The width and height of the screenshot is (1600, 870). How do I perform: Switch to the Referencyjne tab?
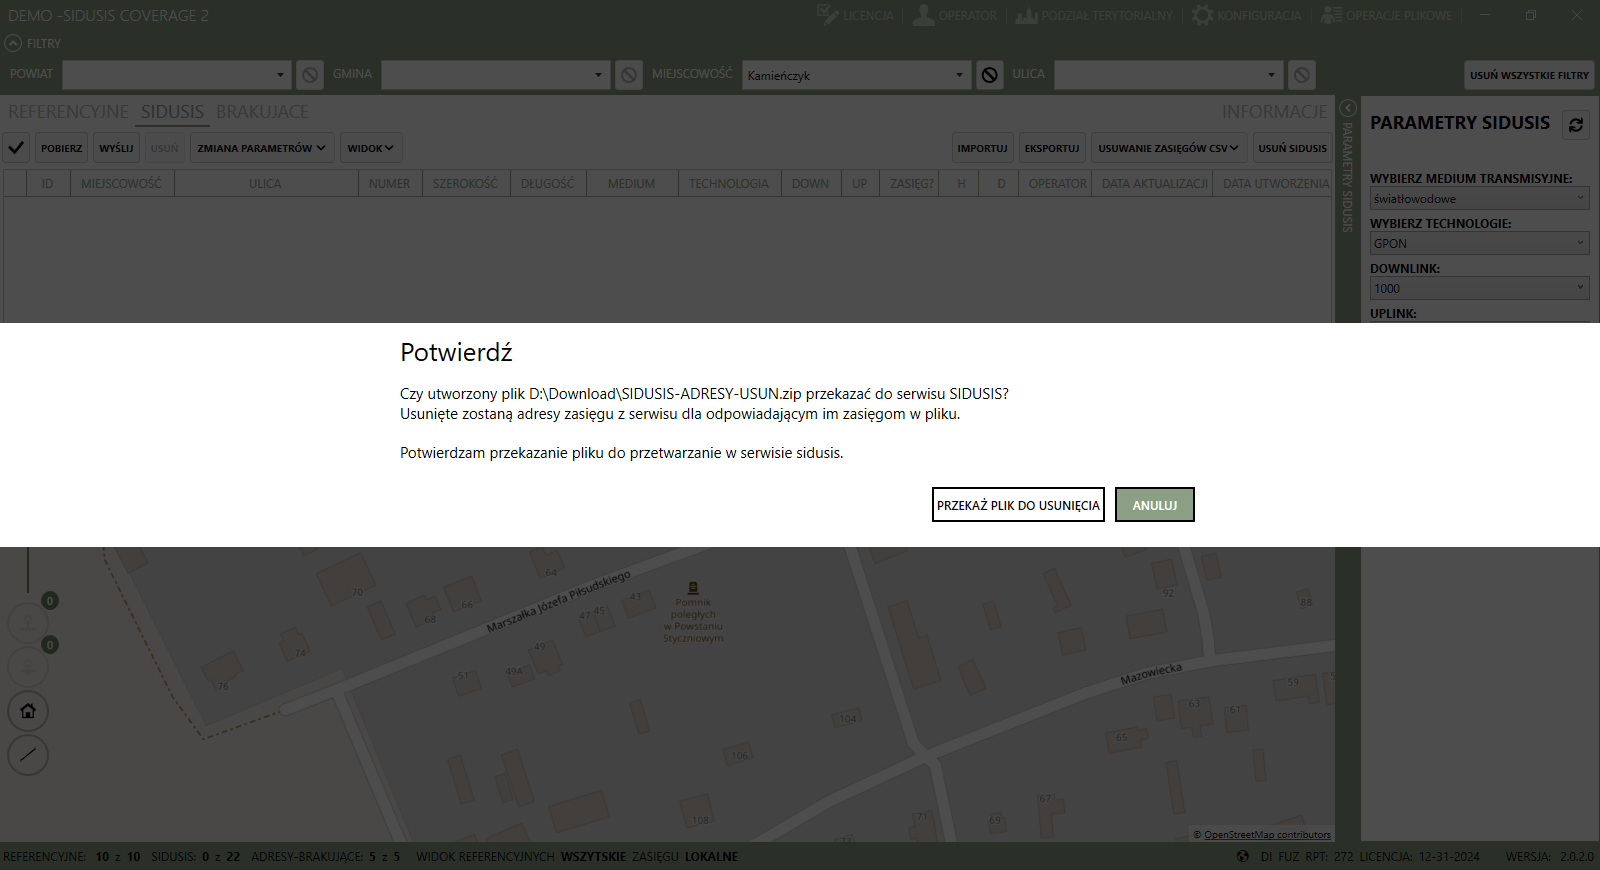[x=68, y=112]
